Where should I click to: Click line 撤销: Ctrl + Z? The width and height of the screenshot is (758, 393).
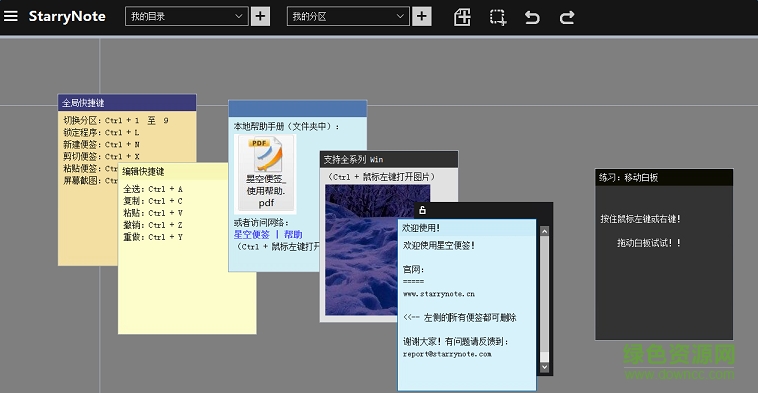pyautogui.click(x=153, y=225)
